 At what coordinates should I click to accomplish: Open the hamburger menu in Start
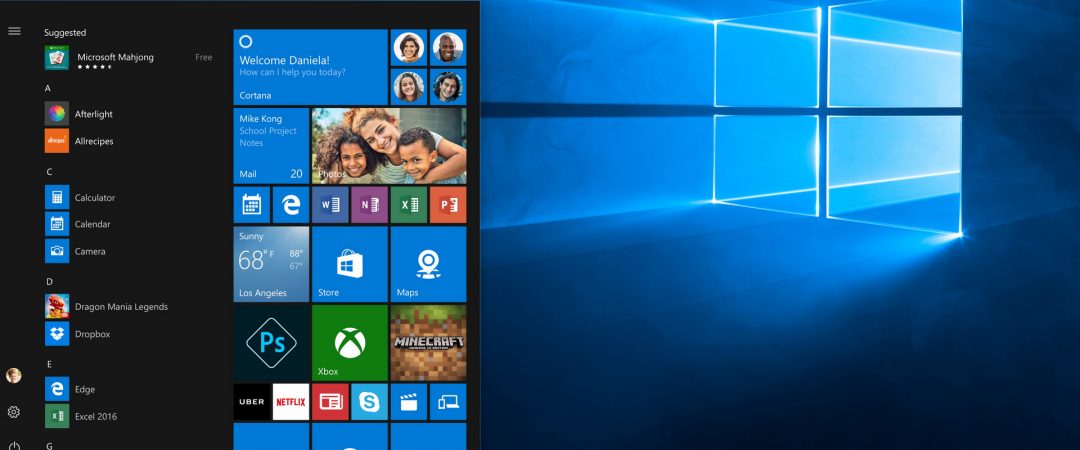click(14, 31)
